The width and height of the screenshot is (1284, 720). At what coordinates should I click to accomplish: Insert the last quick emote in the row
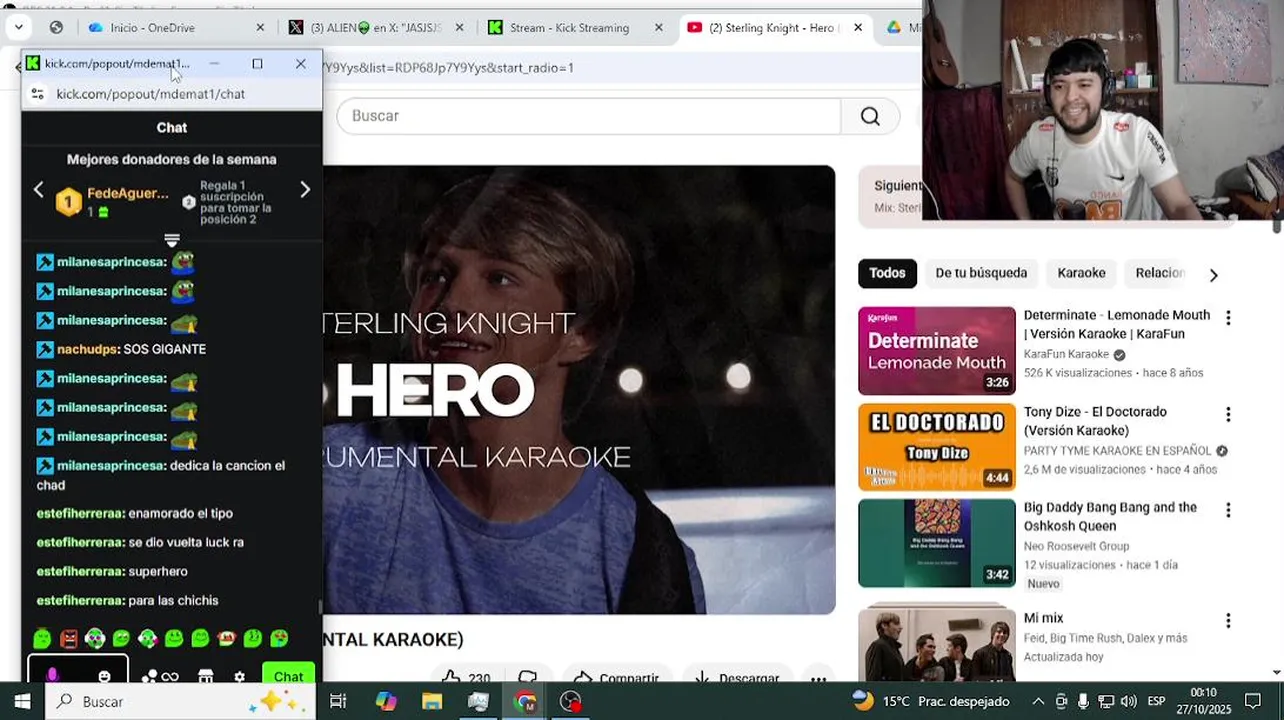[x=279, y=638]
